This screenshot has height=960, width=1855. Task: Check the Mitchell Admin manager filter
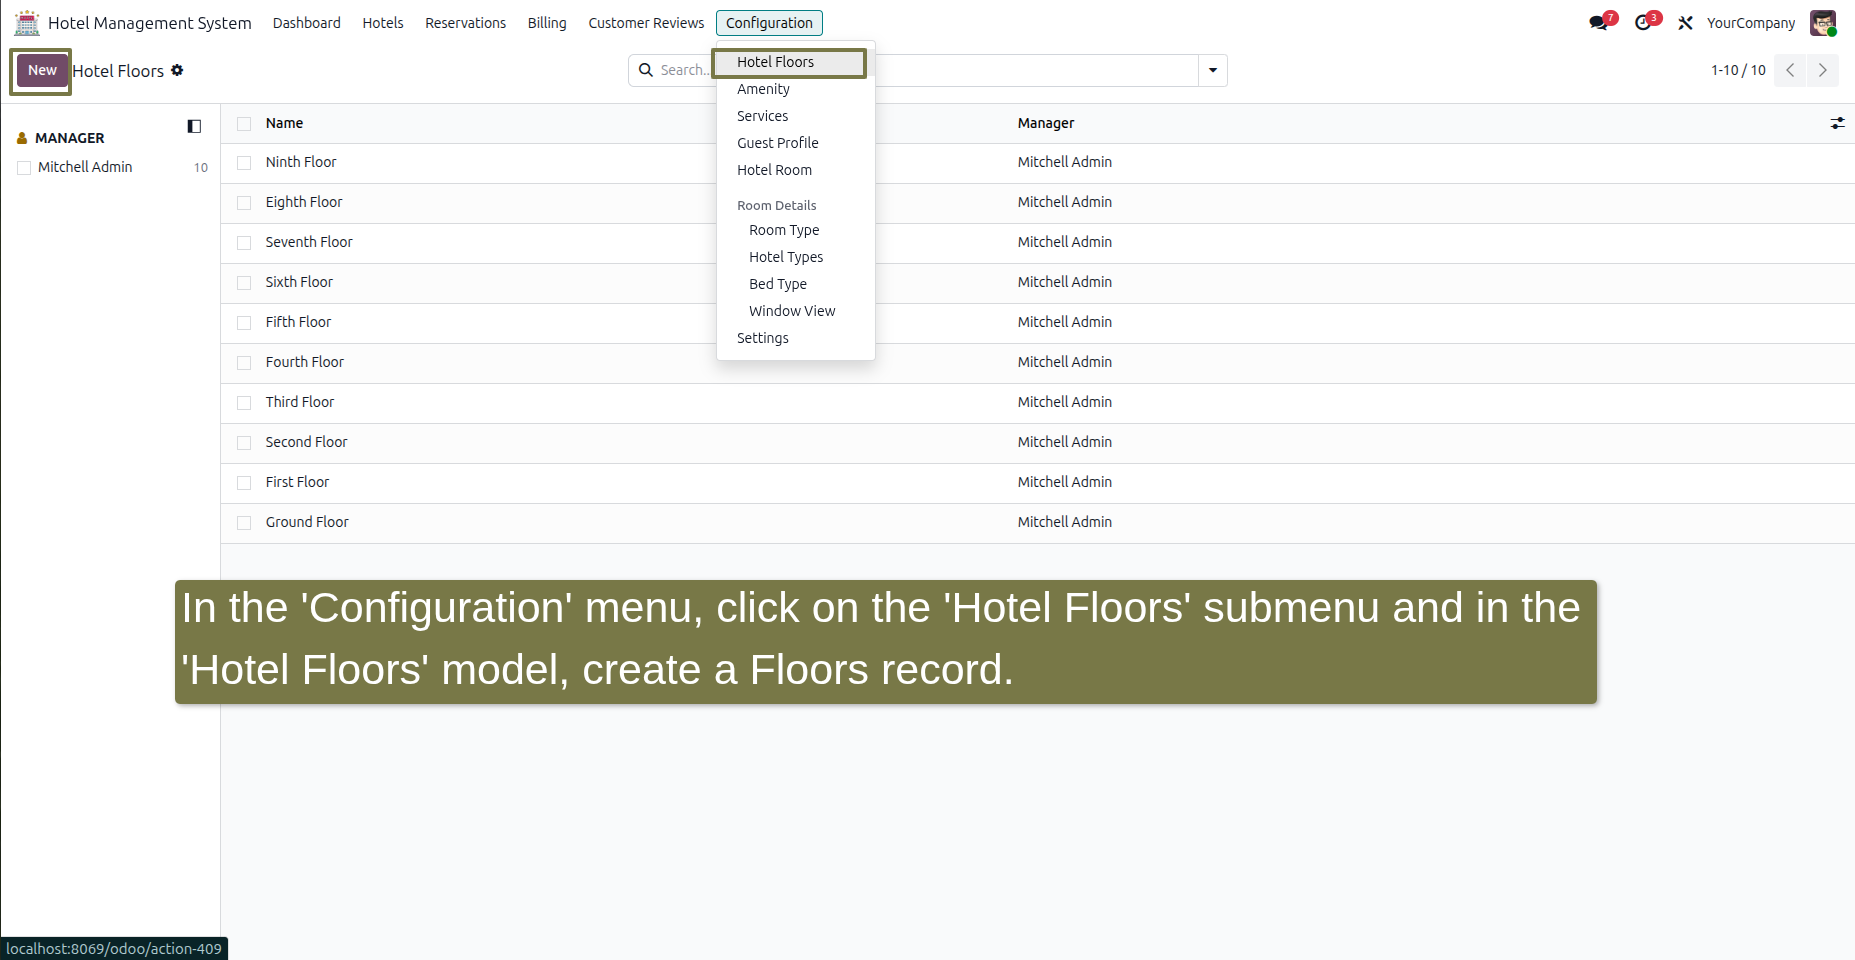(x=24, y=168)
